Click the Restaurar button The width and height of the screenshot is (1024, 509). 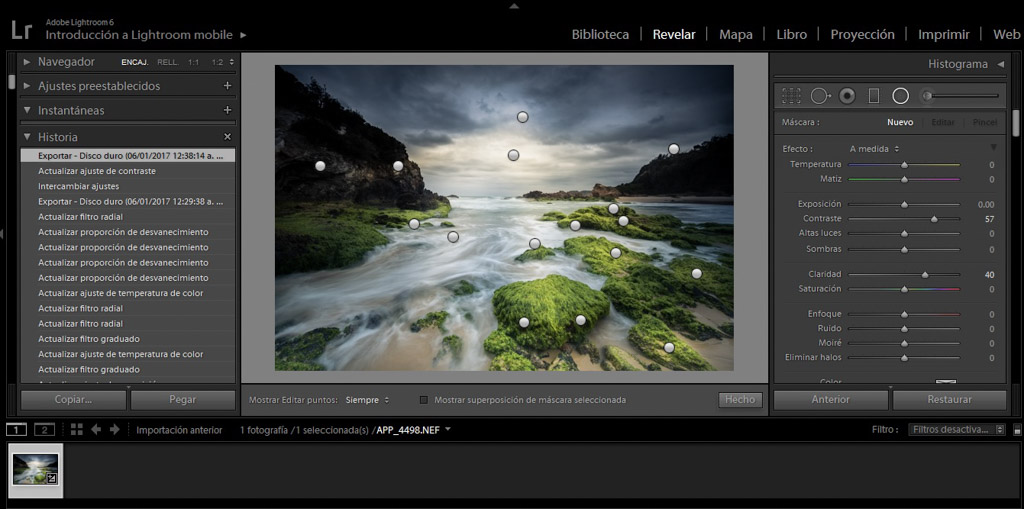948,400
